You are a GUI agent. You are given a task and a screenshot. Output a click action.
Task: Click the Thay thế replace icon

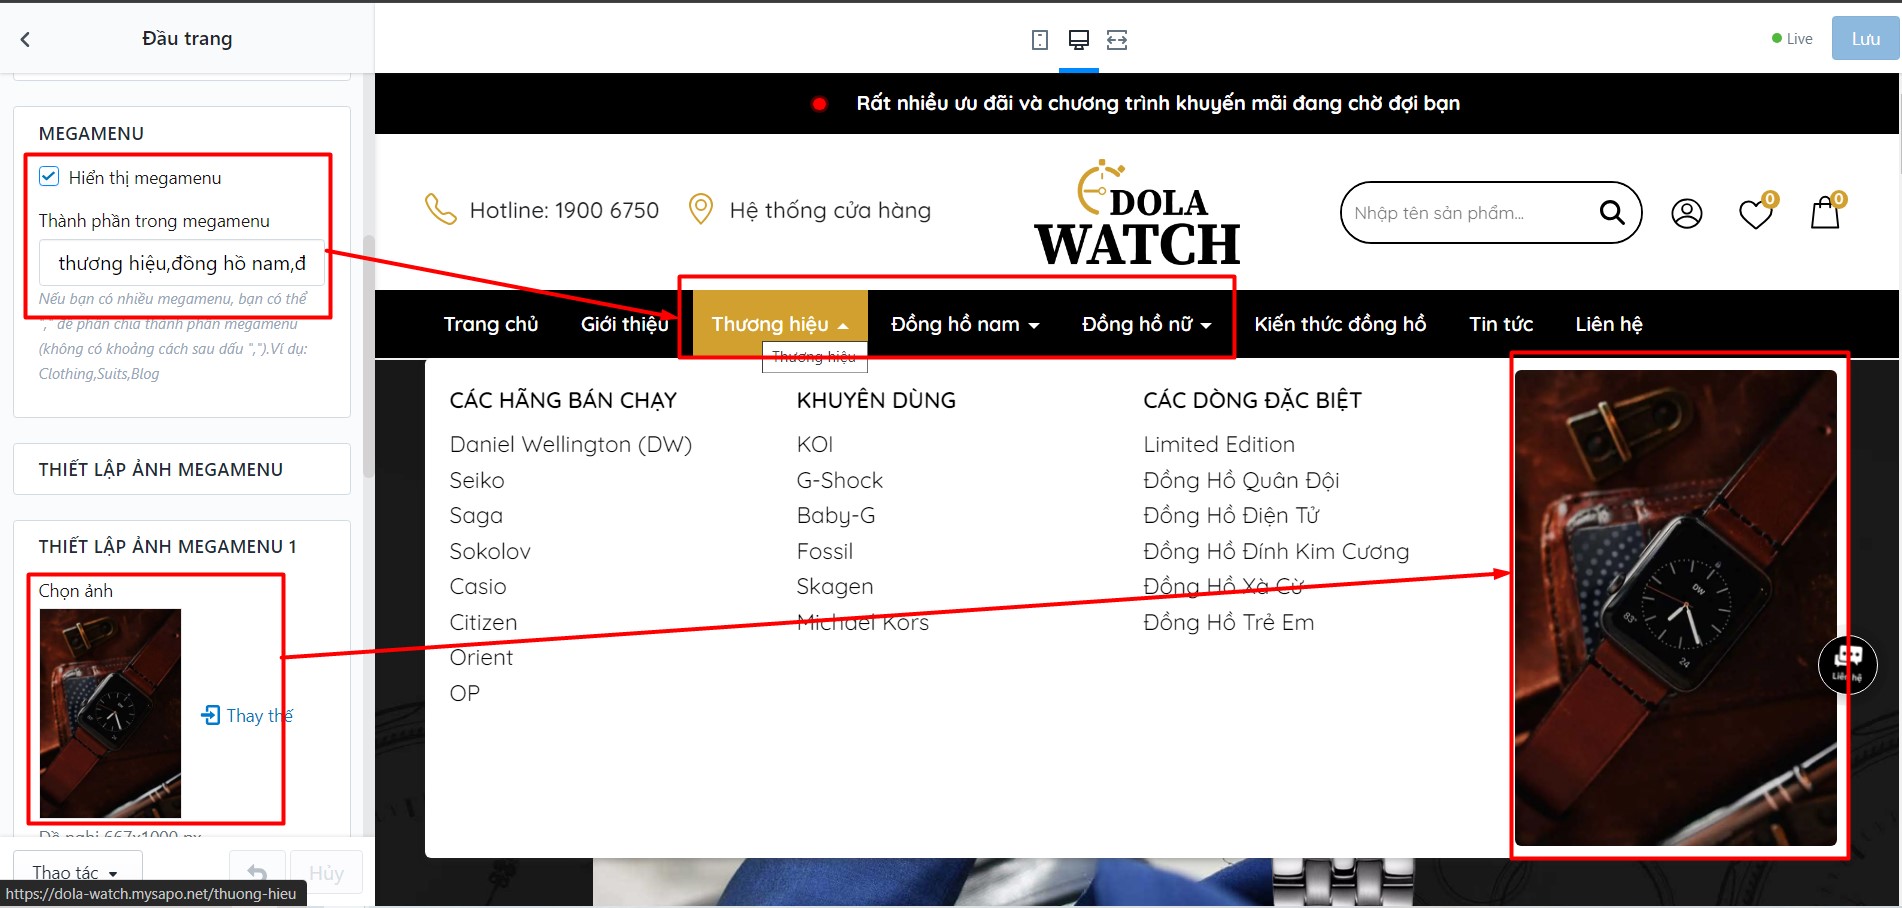[210, 715]
